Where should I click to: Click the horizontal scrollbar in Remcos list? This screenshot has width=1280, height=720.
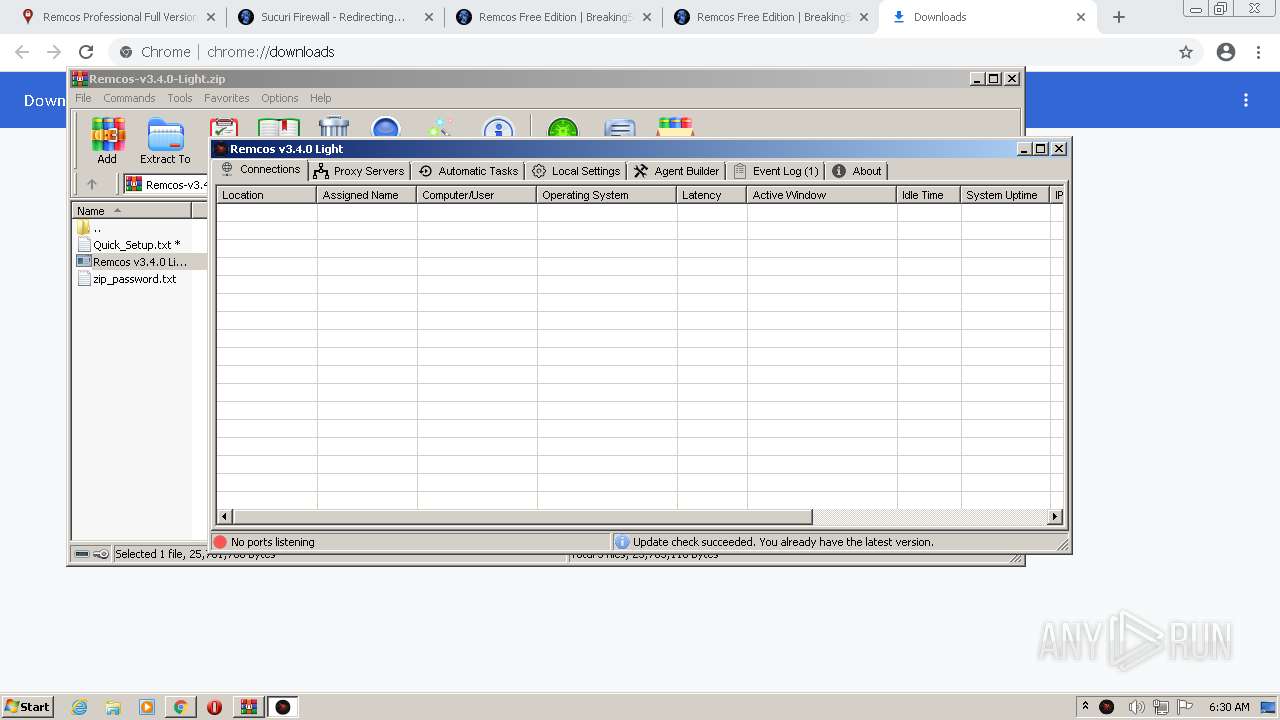[x=523, y=517]
